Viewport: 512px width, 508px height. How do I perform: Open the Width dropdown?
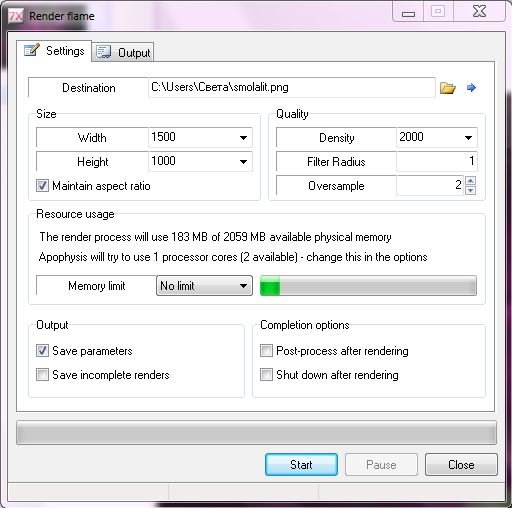[243, 138]
